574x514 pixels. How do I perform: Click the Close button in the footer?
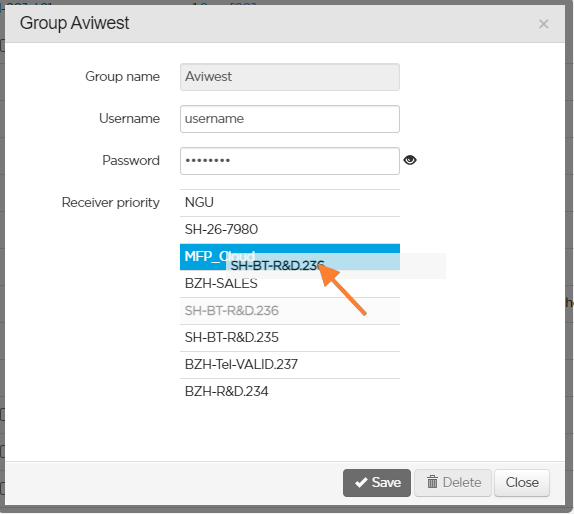click(x=522, y=483)
